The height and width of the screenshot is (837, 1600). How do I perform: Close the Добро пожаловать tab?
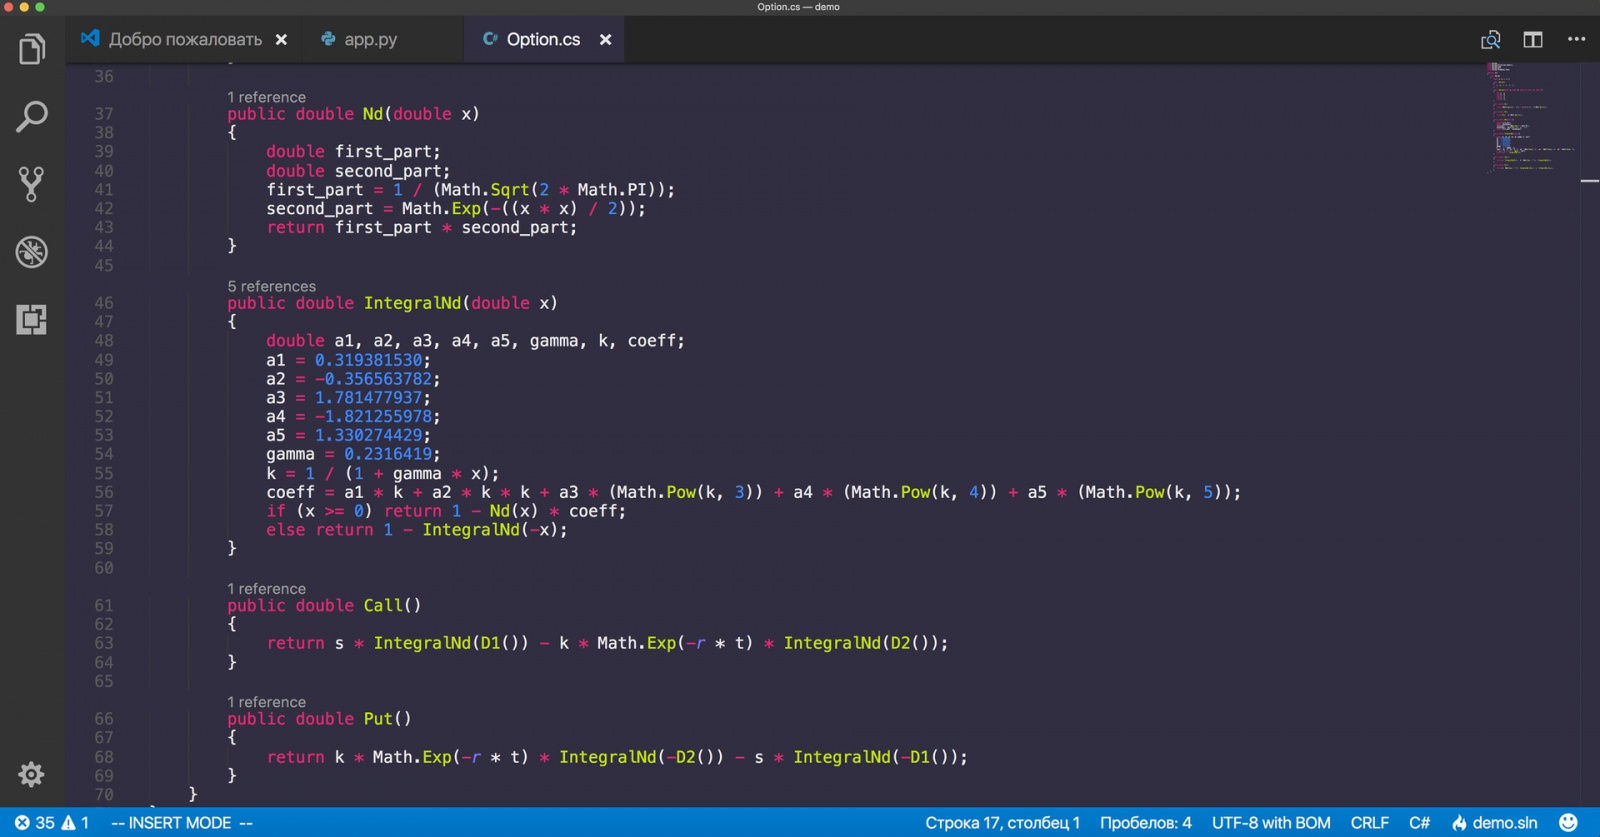pyautogui.click(x=282, y=40)
